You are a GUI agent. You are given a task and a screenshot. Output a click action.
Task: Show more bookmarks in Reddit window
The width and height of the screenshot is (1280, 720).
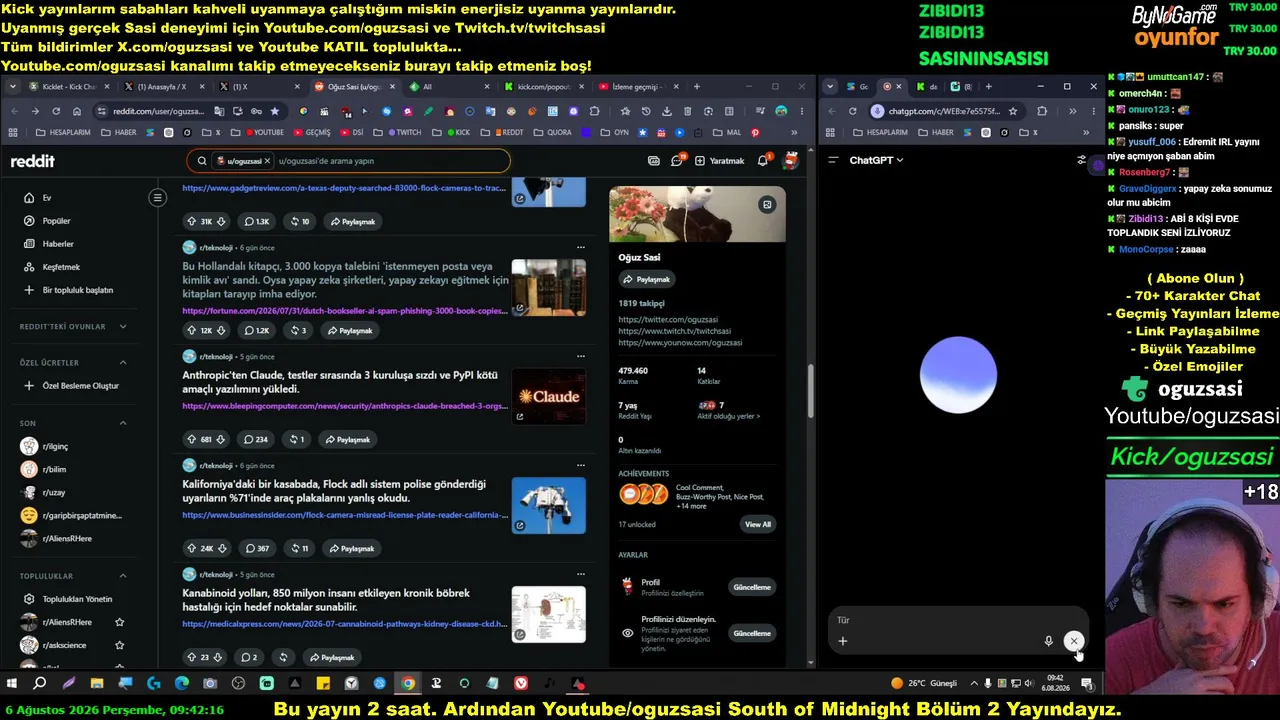(x=795, y=132)
